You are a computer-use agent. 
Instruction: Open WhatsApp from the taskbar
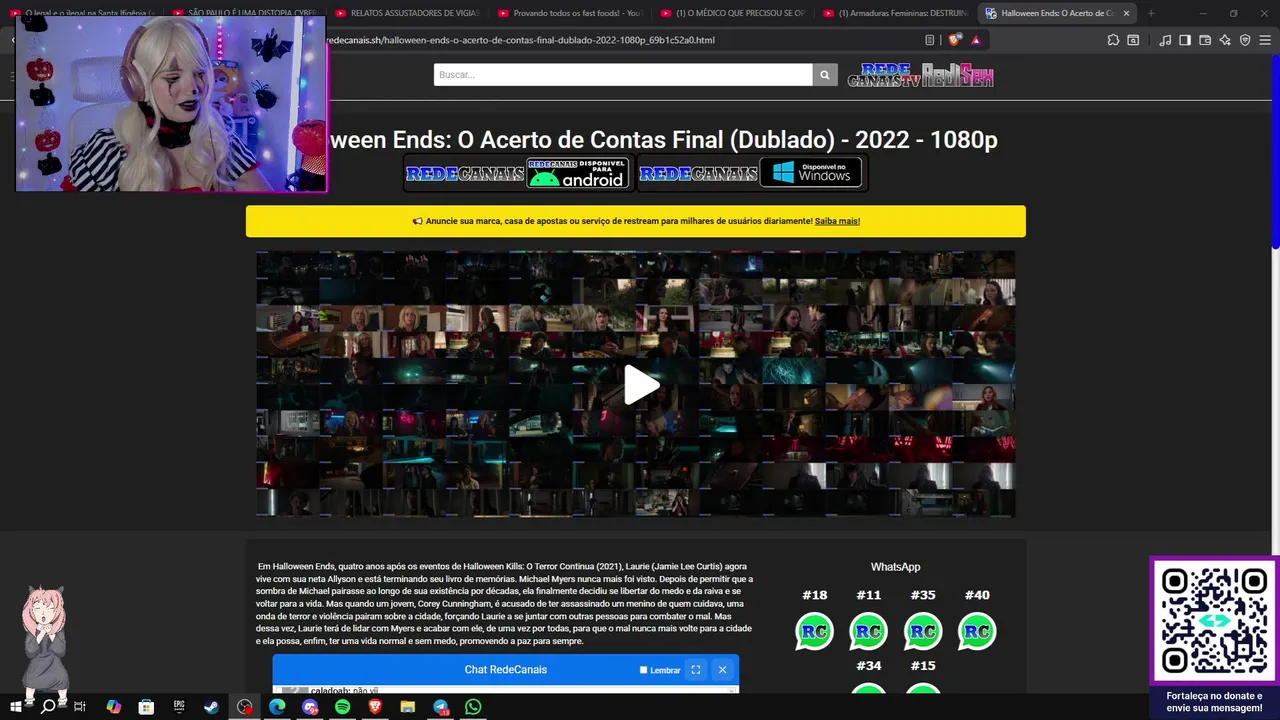(473, 707)
